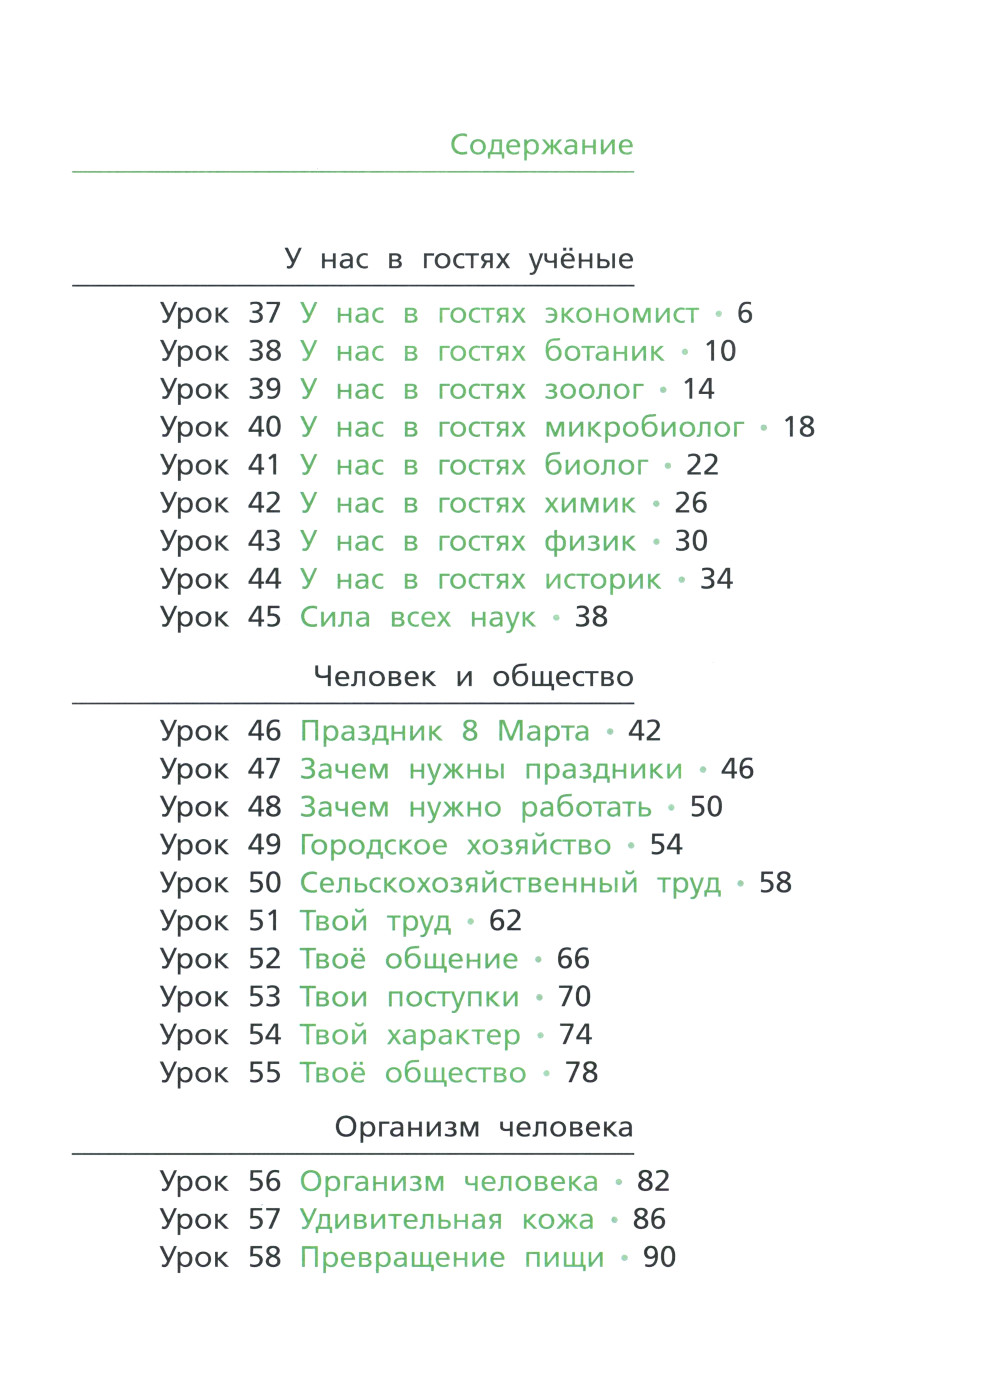This screenshot has height=1383, width=1000.
Task: Open lesson 42 'У нас в гостях химик'
Action: (467, 504)
